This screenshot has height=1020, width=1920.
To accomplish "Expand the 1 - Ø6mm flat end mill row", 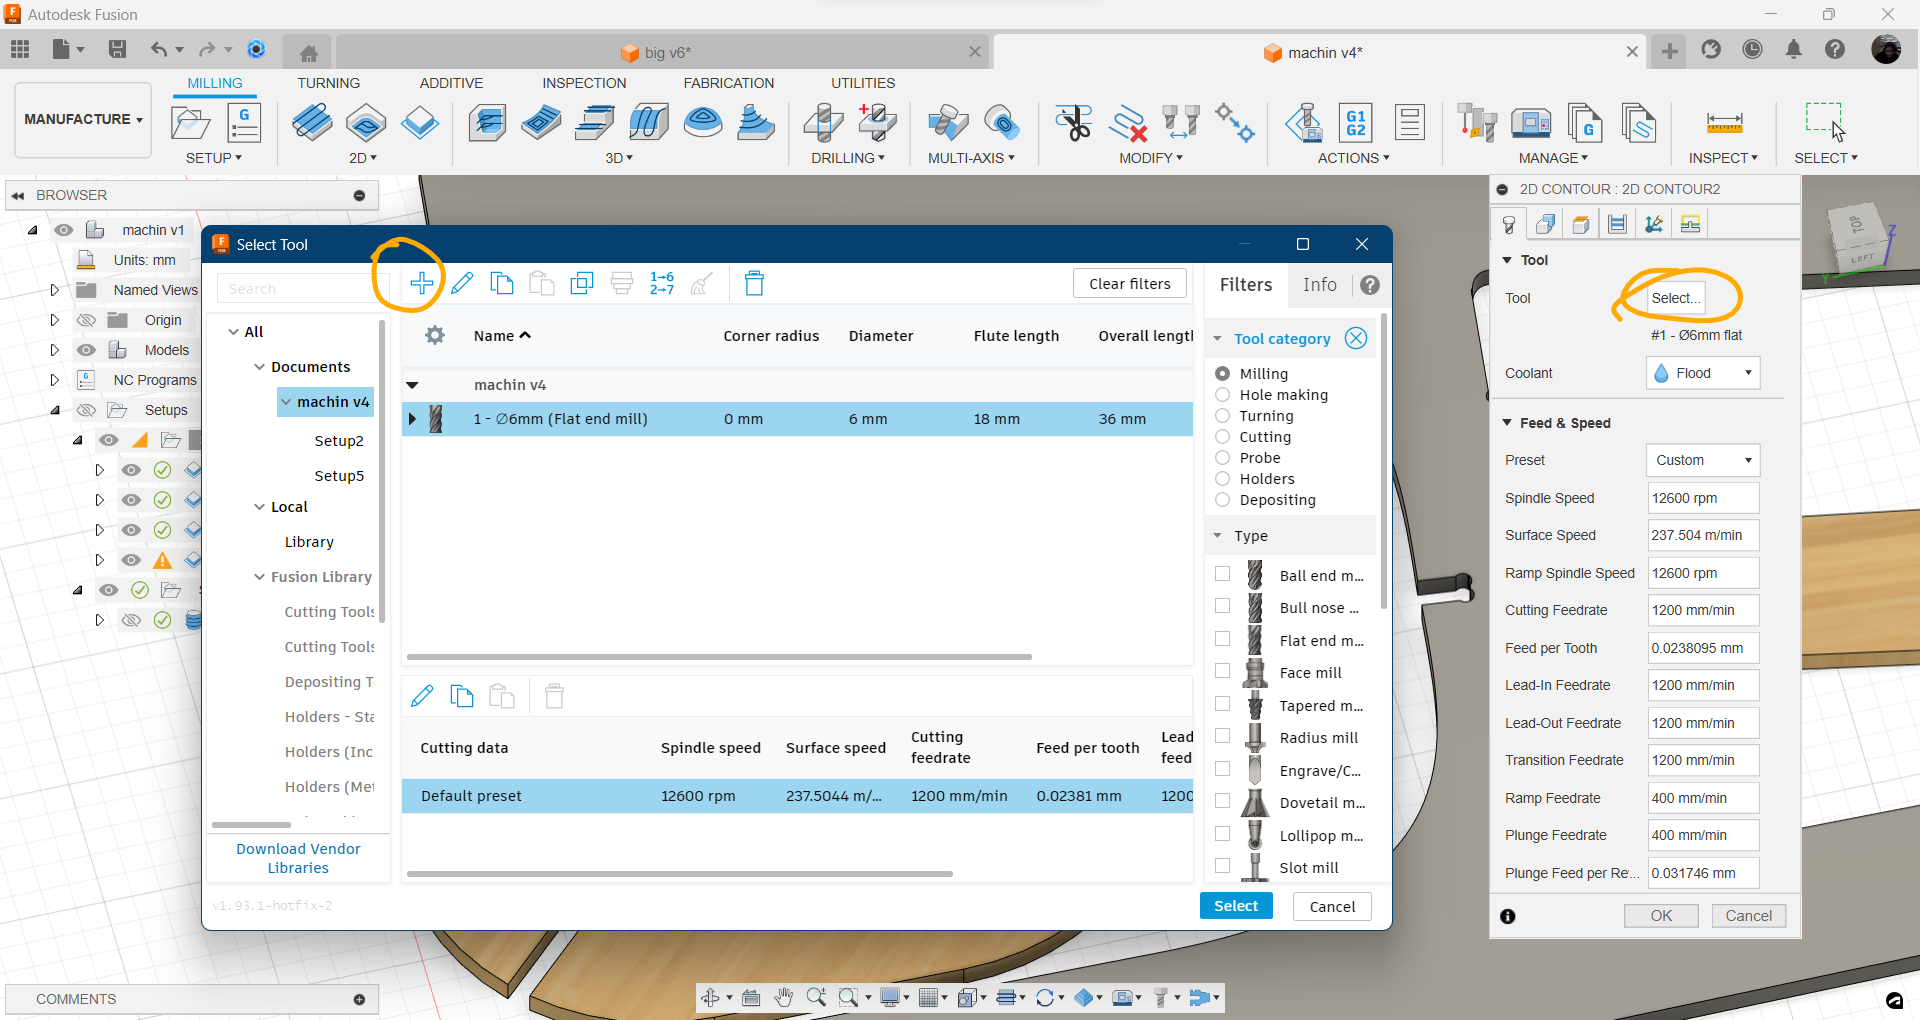I will pos(412,419).
